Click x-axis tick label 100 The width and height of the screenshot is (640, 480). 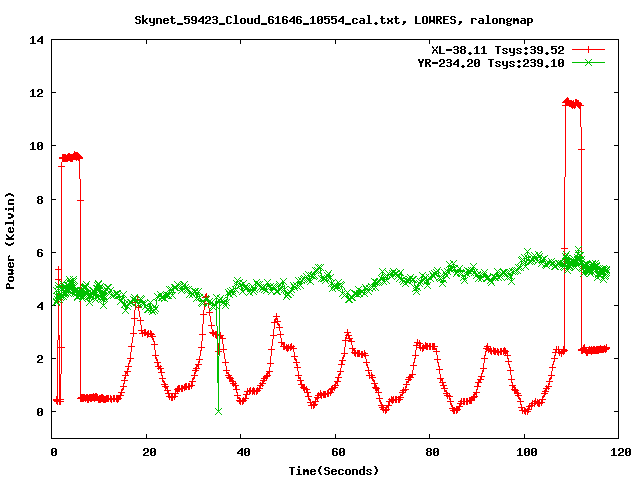point(527,452)
